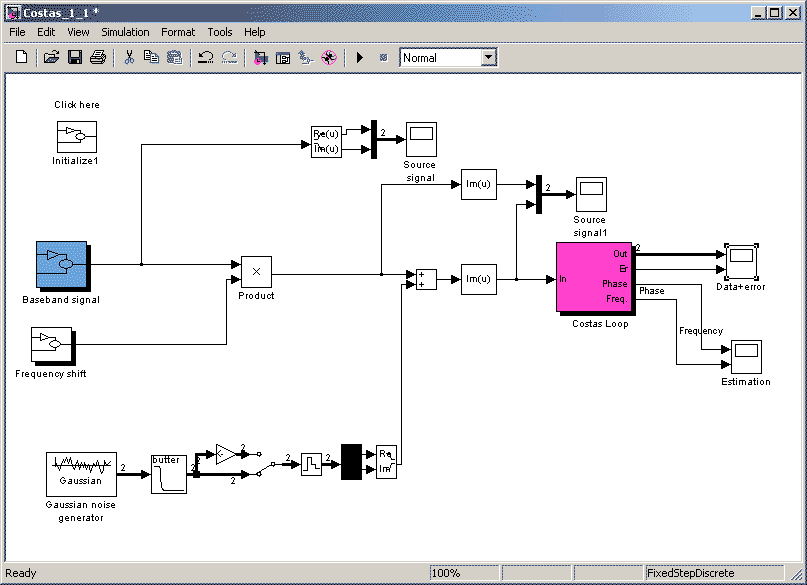Cut selection with the scissors icon
This screenshot has width=807, height=585.
coord(129,57)
